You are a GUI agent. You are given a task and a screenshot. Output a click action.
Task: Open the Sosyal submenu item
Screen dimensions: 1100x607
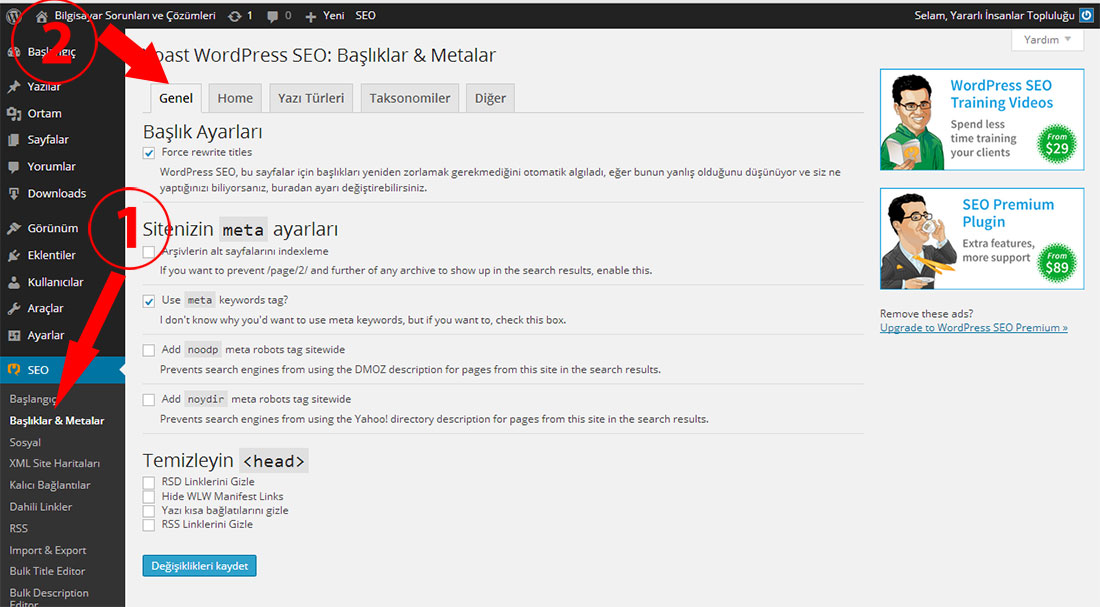click(25, 443)
